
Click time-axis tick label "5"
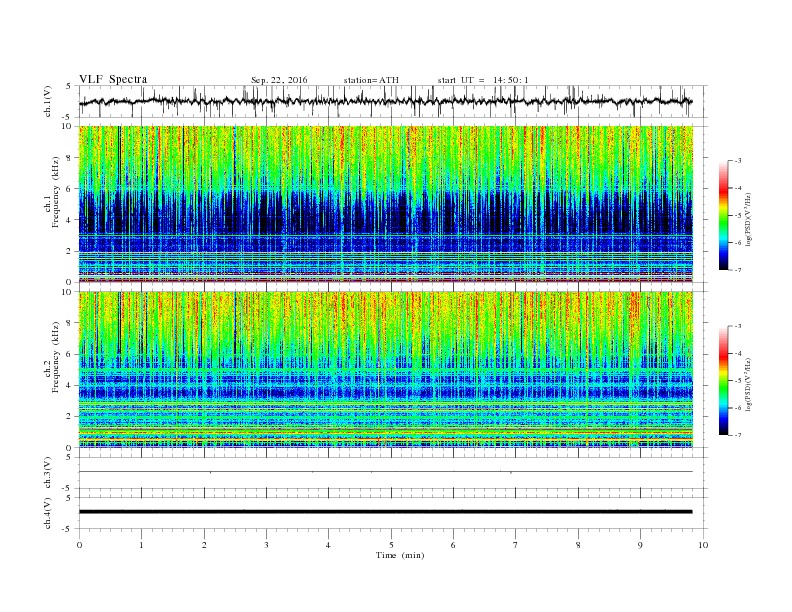391,545
